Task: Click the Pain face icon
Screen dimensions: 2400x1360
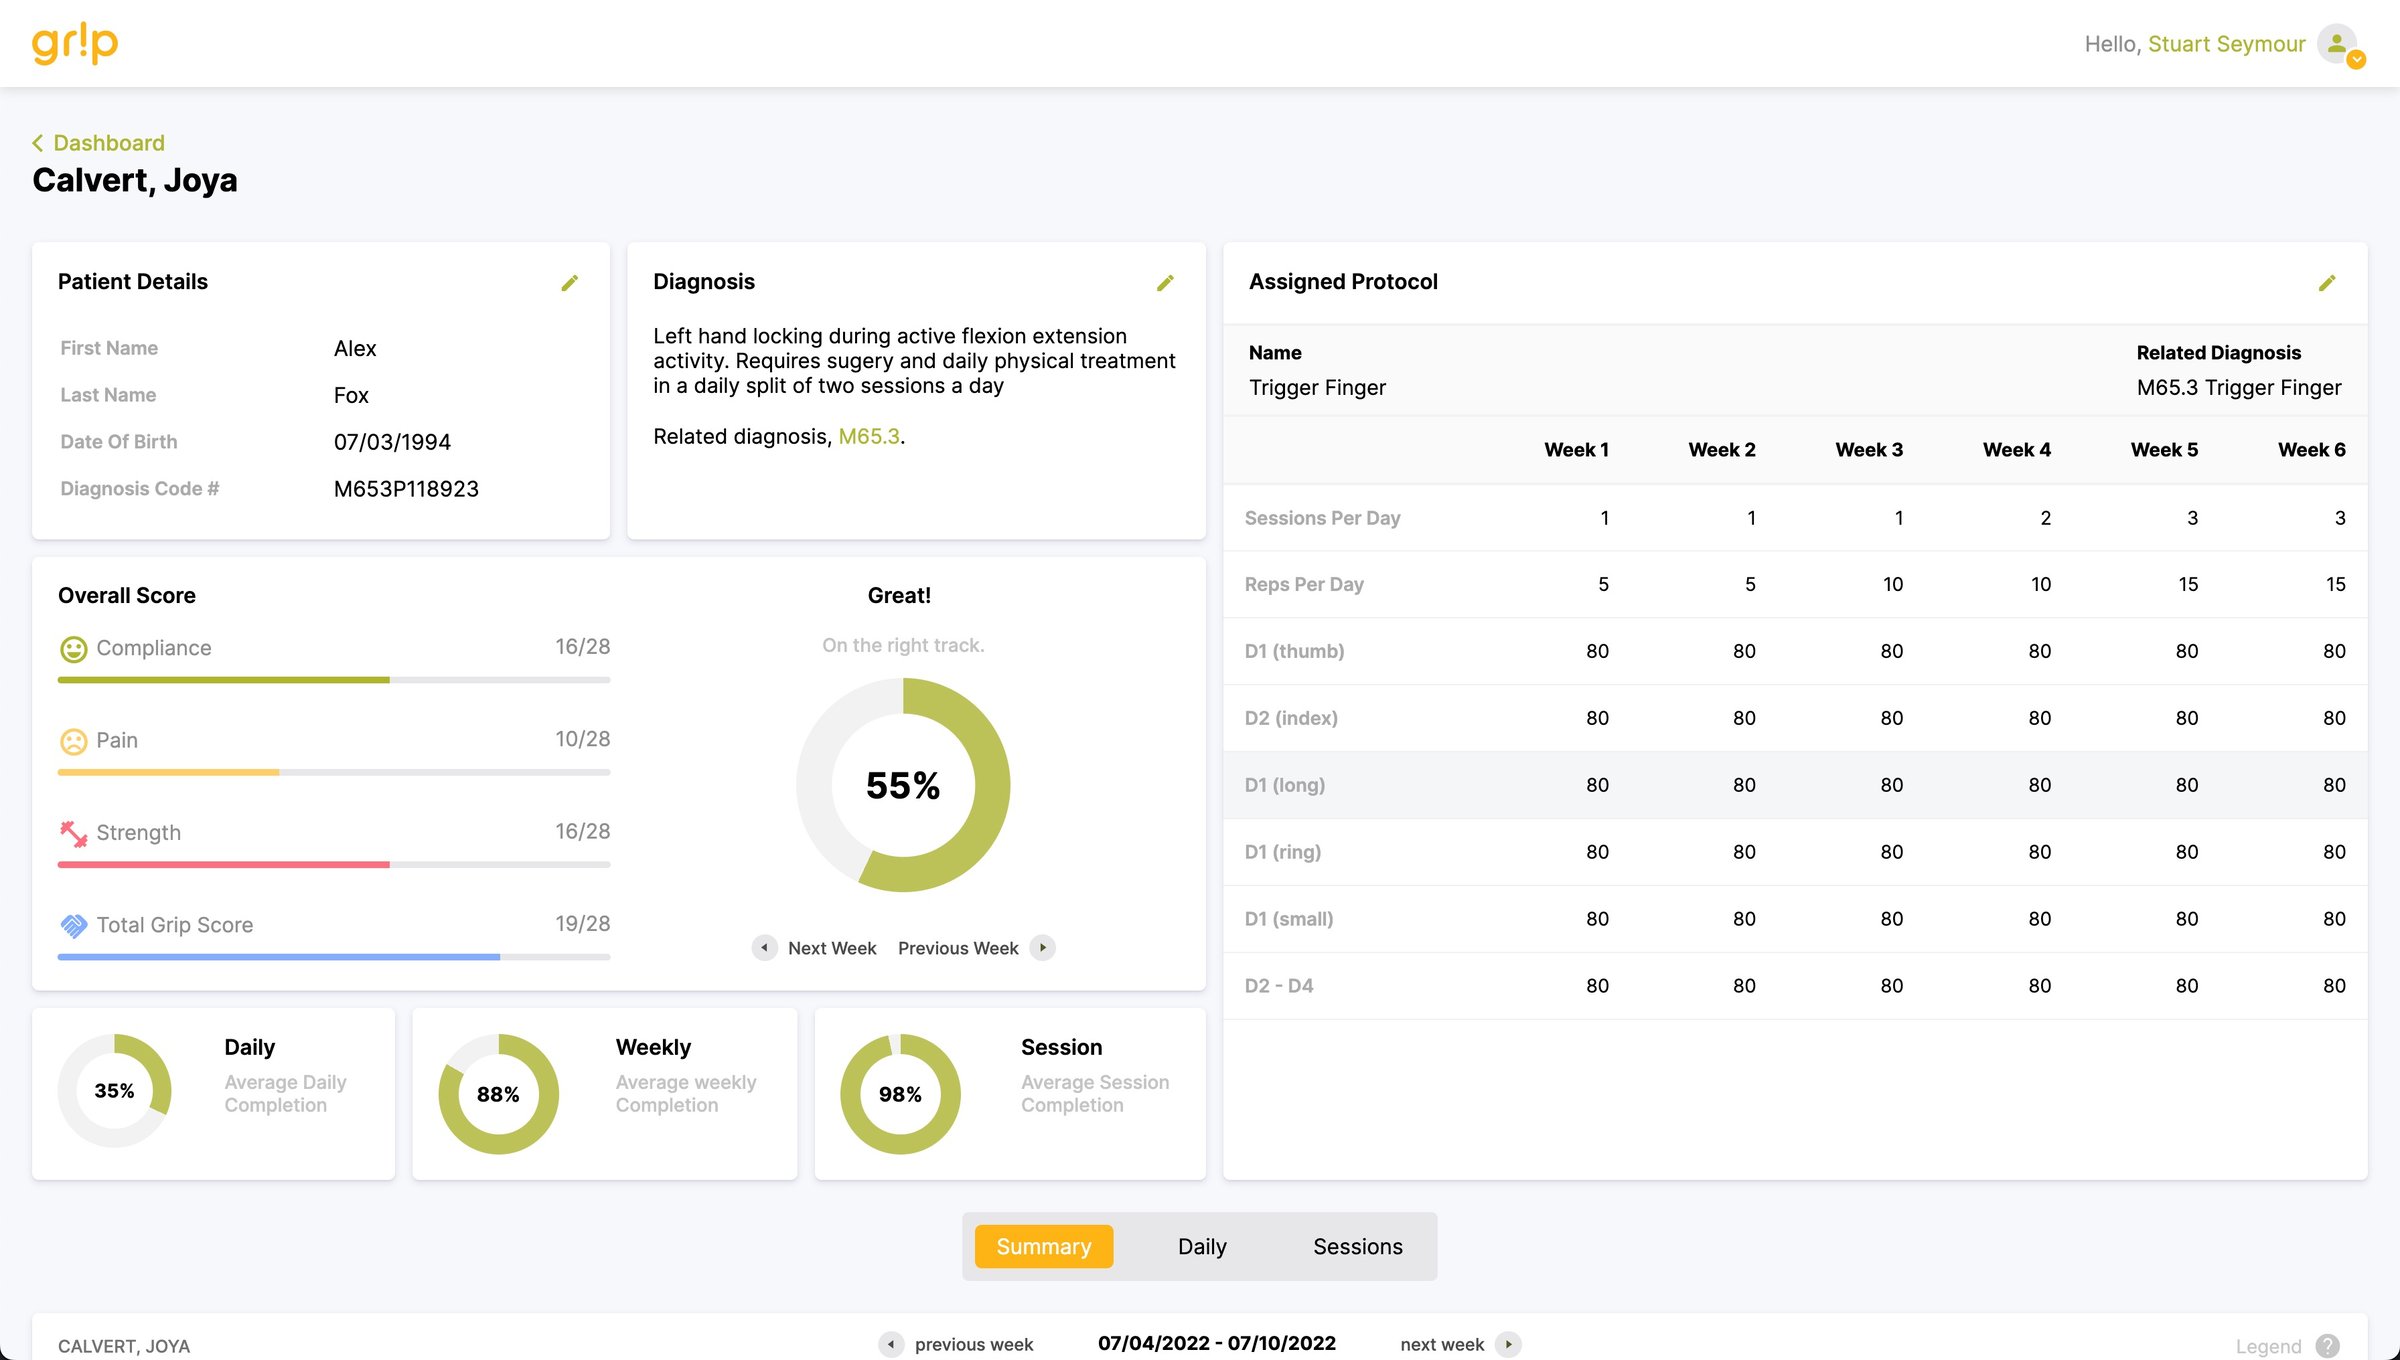Action: 72,740
